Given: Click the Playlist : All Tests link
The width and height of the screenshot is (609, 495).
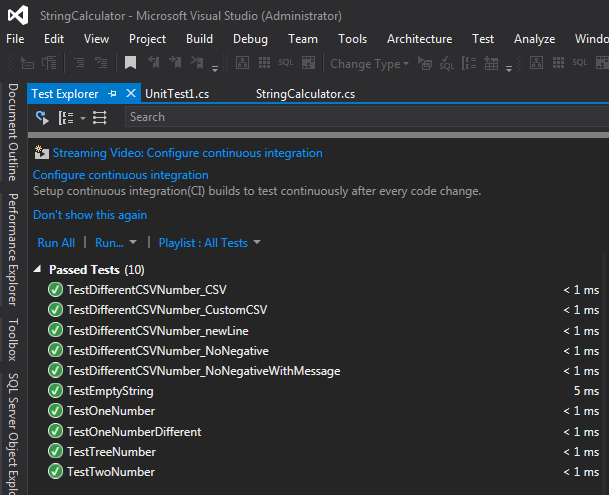Looking at the screenshot, I should [203, 243].
